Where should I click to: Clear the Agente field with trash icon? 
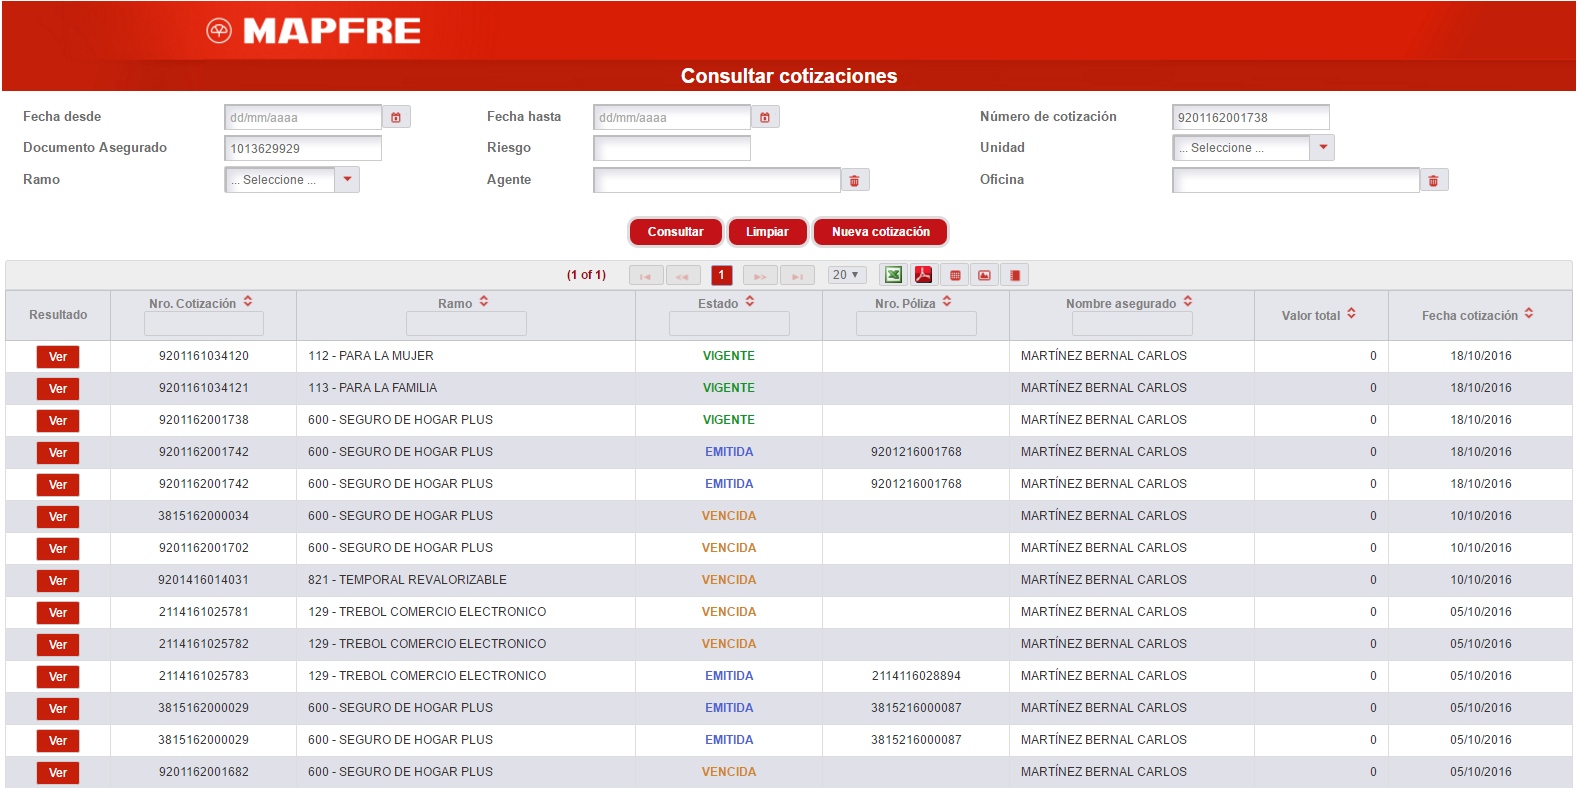pyautogui.click(x=855, y=180)
